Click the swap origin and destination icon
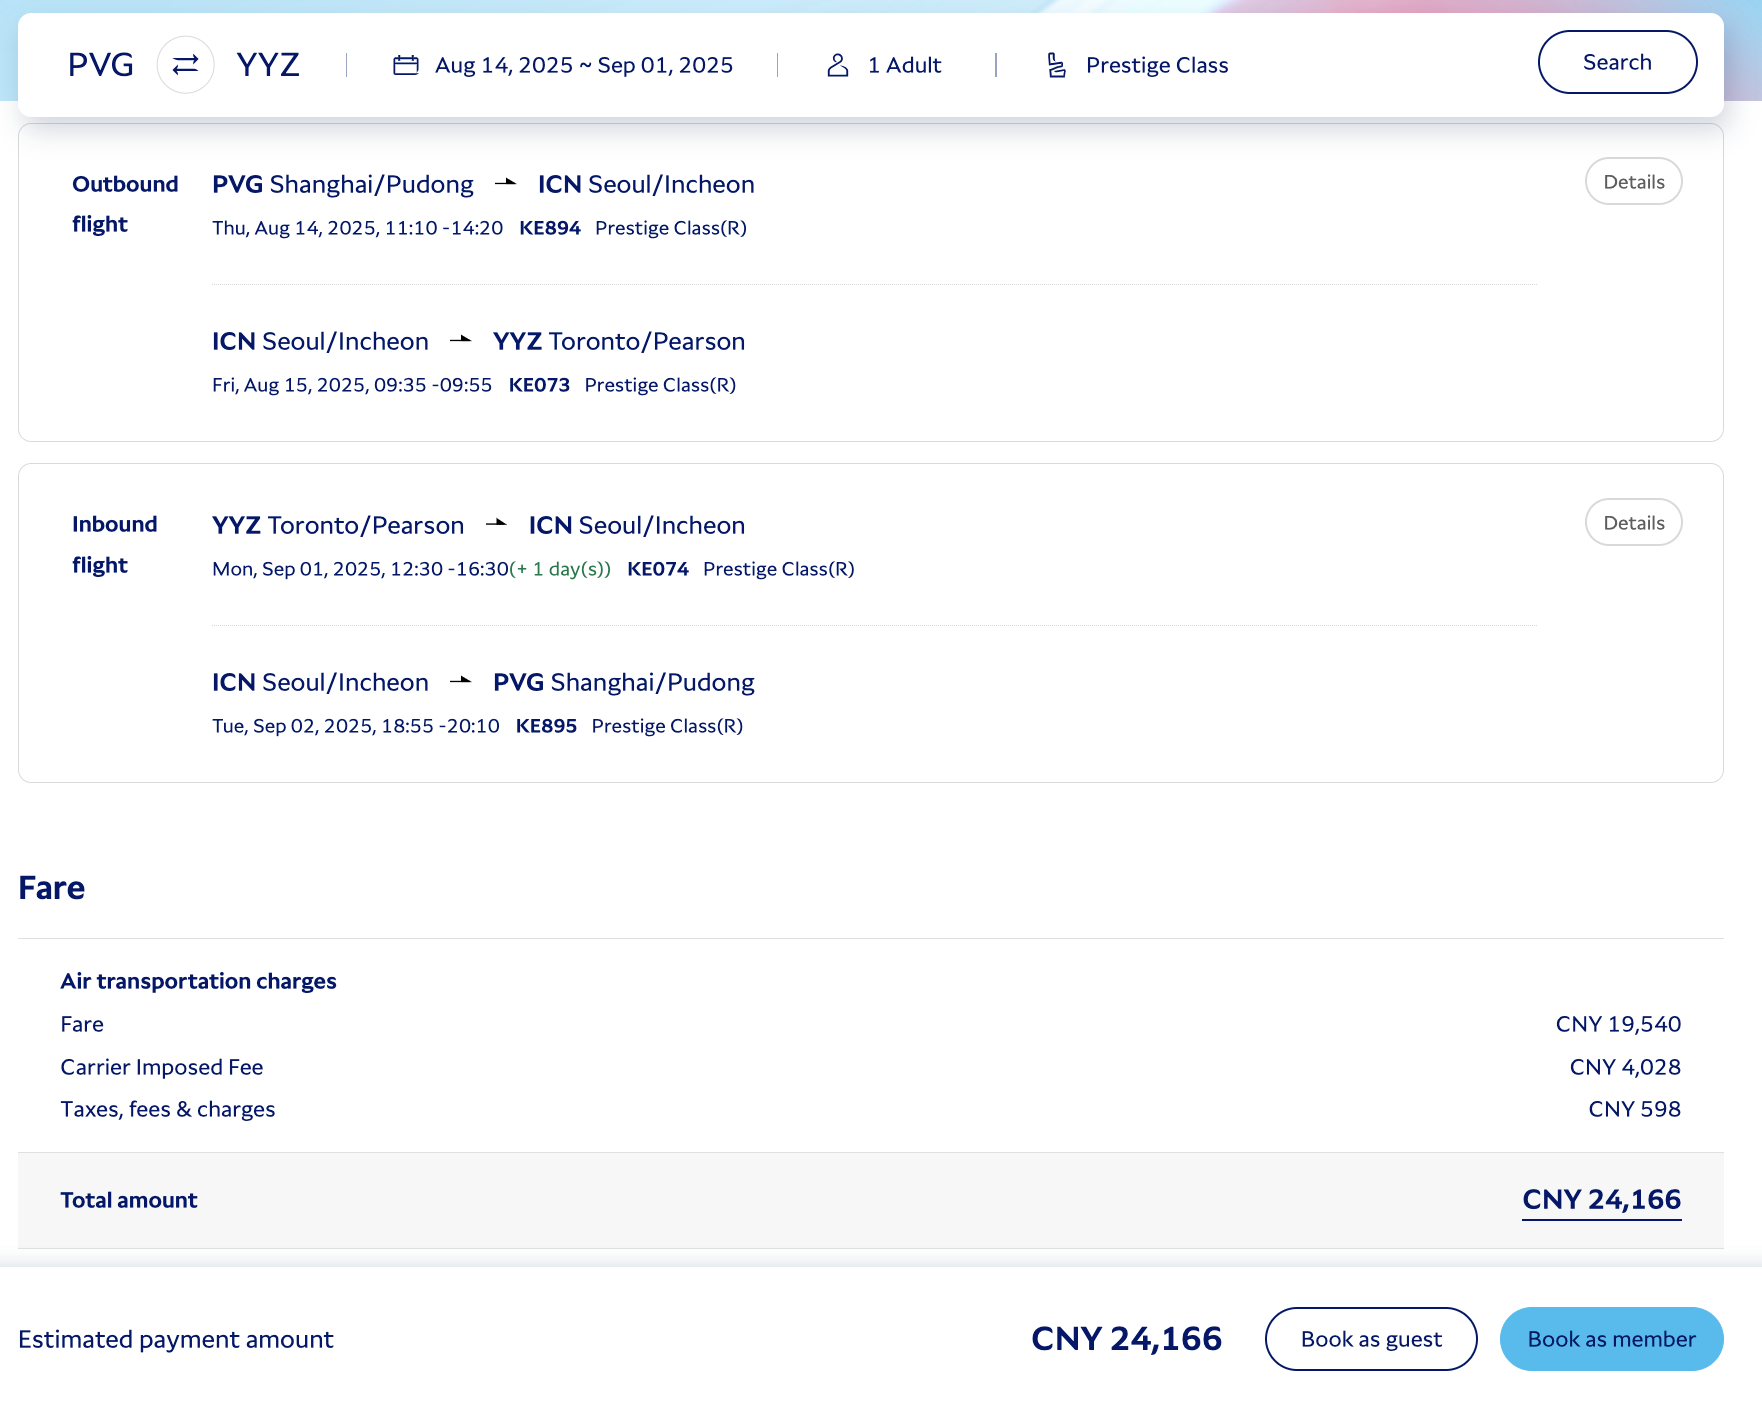 pyautogui.click(x=185, y=65)
